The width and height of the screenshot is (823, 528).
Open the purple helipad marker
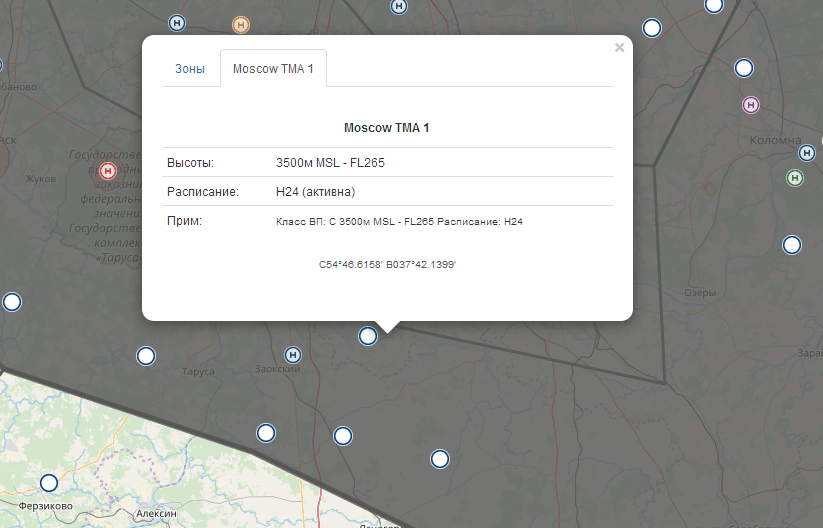[751, 105]
